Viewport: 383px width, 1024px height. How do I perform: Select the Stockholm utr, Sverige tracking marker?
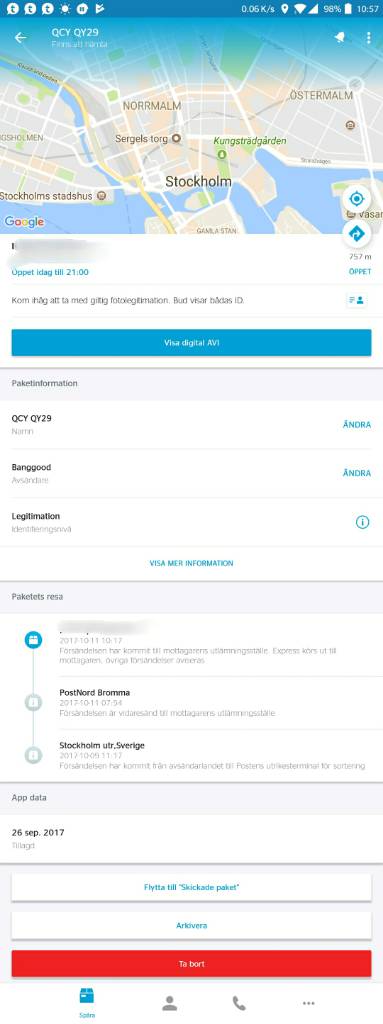coord(33,755)
